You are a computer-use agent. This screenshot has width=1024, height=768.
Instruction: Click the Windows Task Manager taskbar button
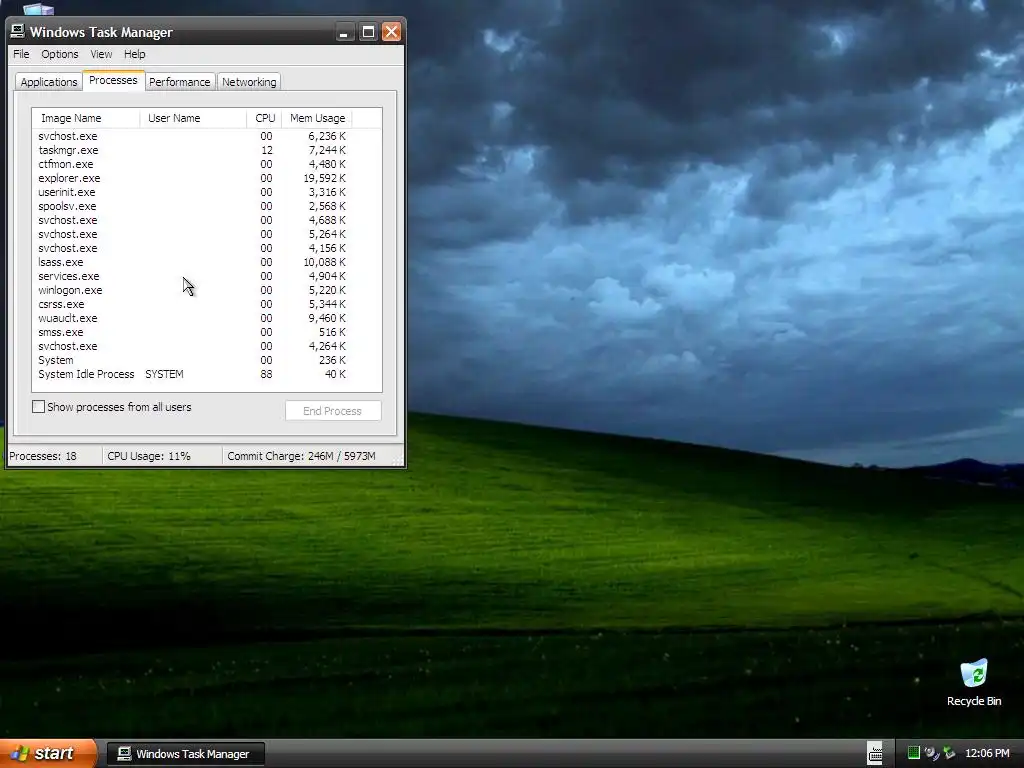click(x=185, y=754)
